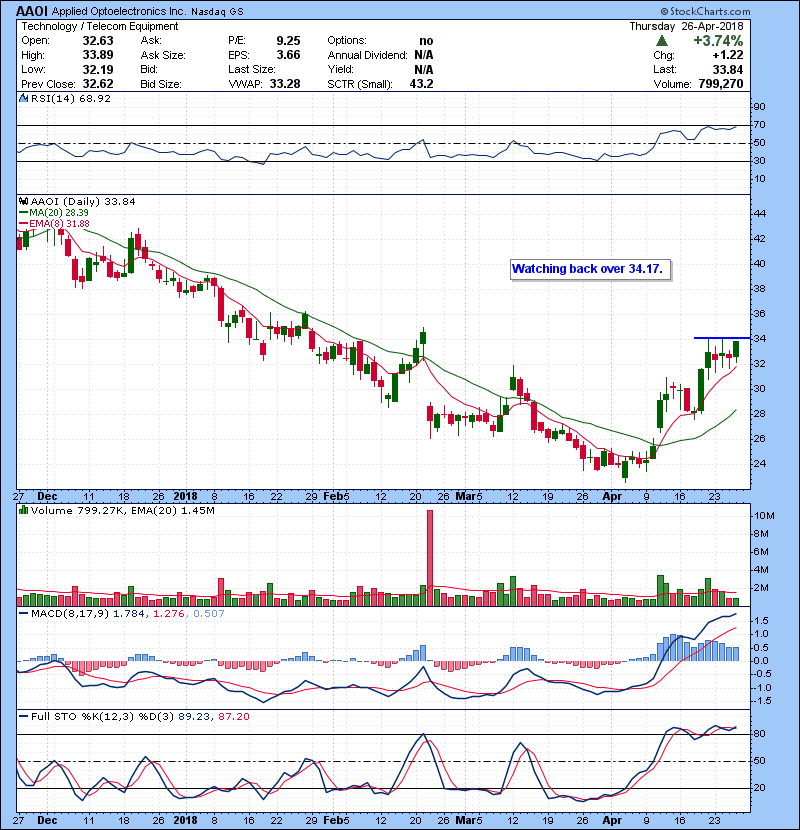Click Applied Optoelectronics Inc. company name

click(119, 11)
